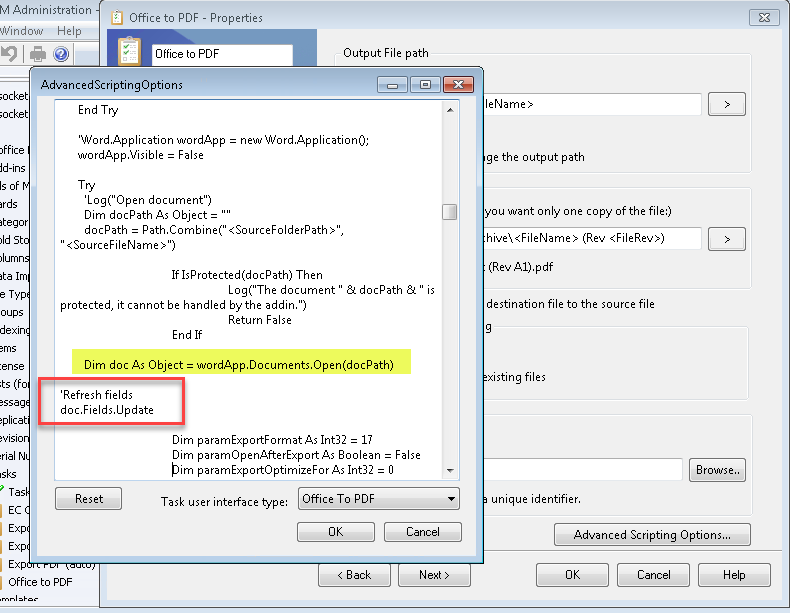Click the End Try line
Viewport: 790px width, 613px height.
click(98, 110)
